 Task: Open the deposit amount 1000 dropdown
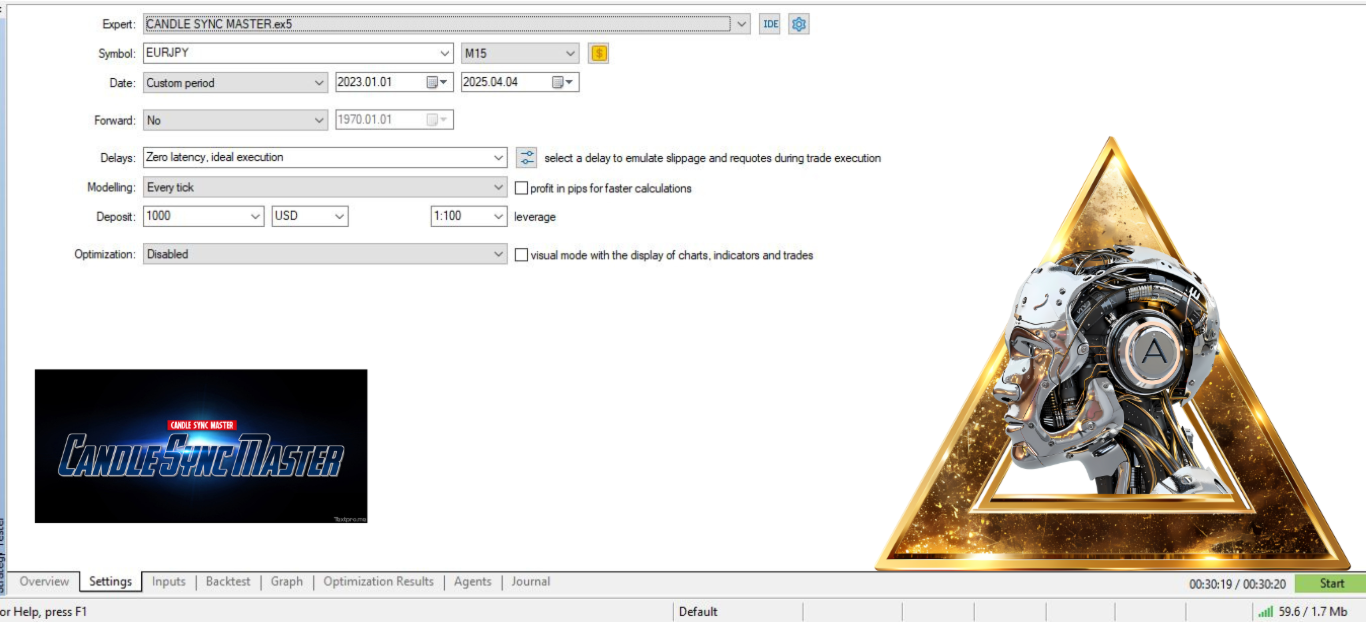(255, 216)
